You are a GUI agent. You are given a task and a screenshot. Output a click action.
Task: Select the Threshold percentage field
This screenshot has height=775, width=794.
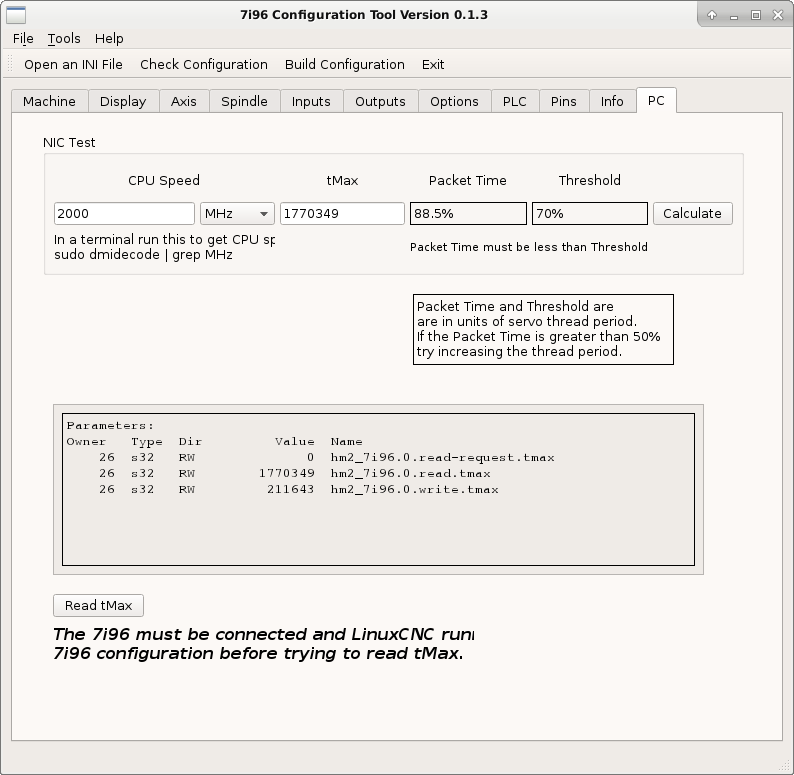tap(589, 213)
